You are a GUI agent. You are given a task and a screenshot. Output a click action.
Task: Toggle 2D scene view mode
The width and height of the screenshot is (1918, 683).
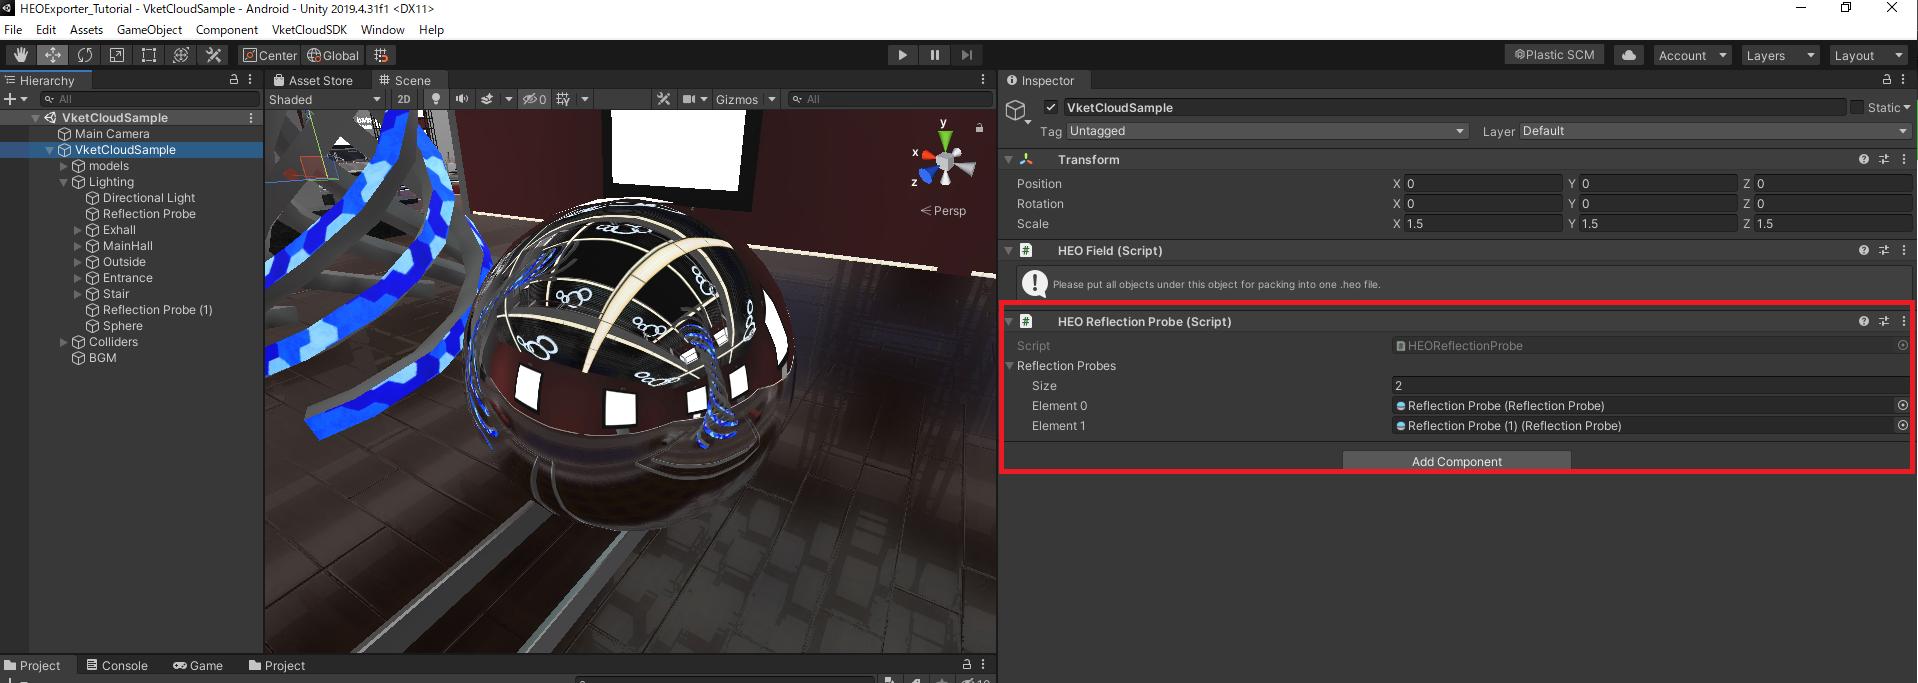pyautogui.click(x=404, y=99)
